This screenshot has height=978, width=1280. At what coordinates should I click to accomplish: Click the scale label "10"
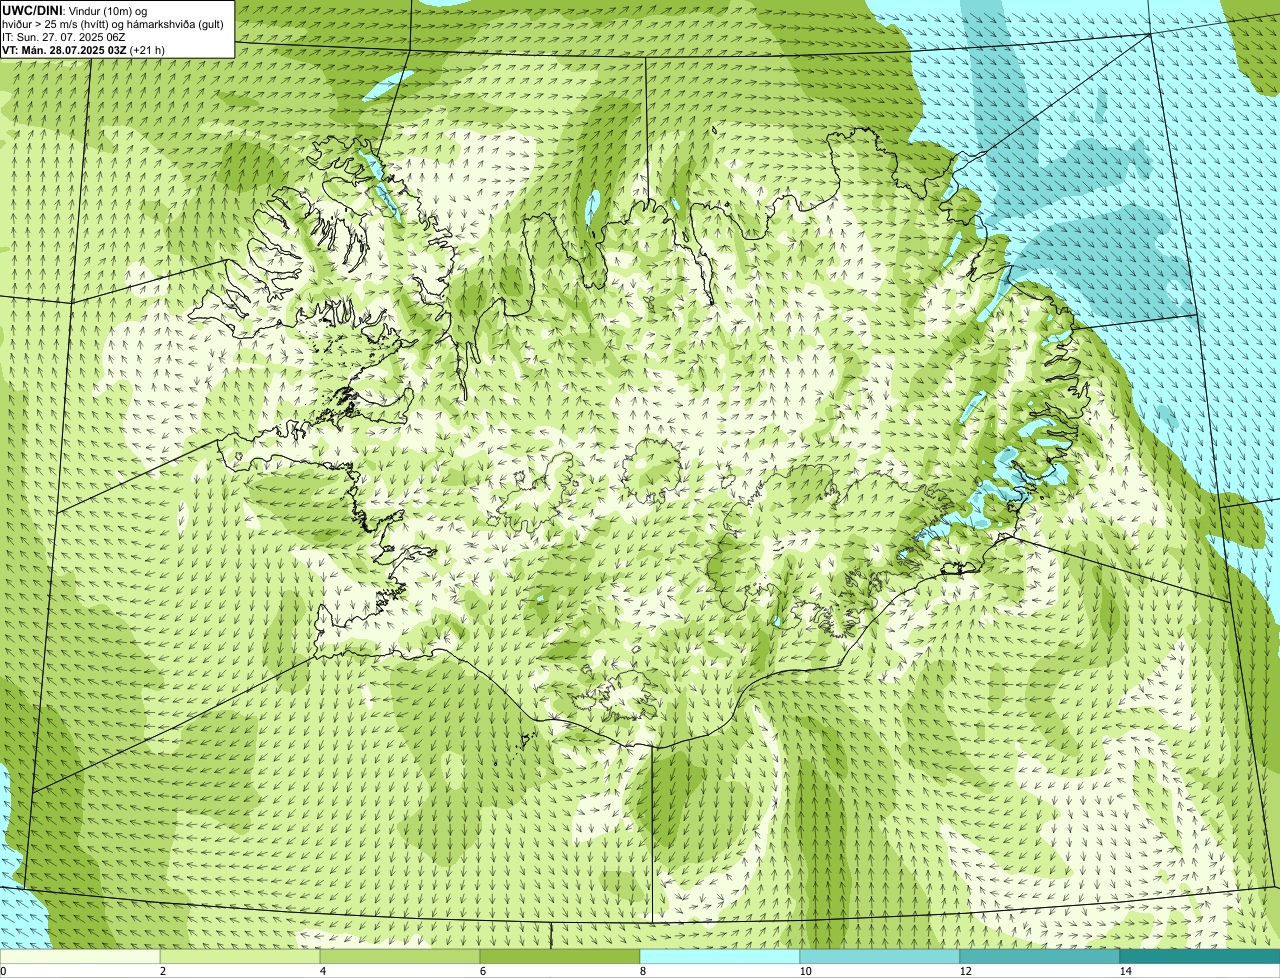pyautogui.click(x=805, y=971)
